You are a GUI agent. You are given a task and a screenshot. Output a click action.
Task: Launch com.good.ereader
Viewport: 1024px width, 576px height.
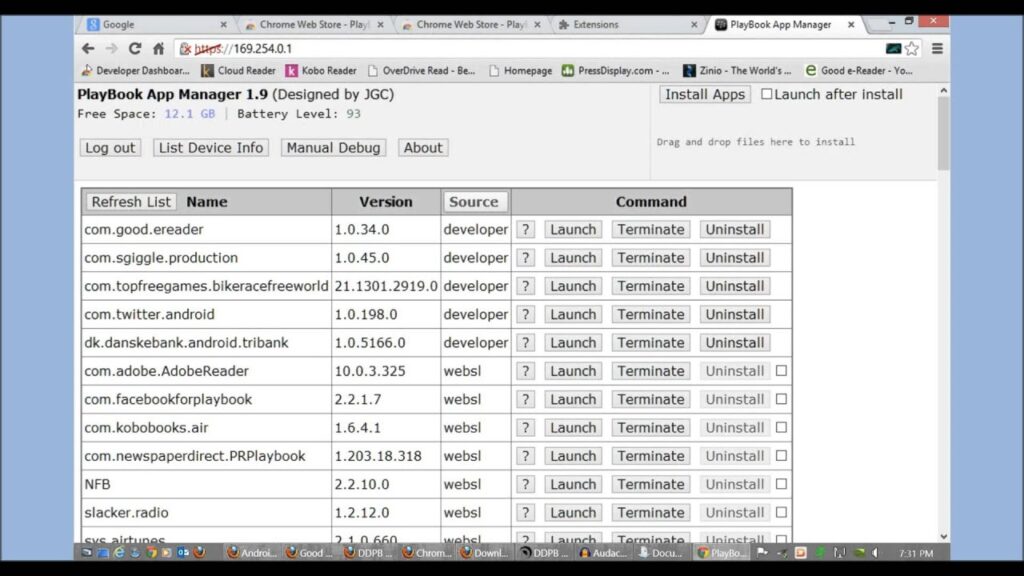[x=573, y=229]
